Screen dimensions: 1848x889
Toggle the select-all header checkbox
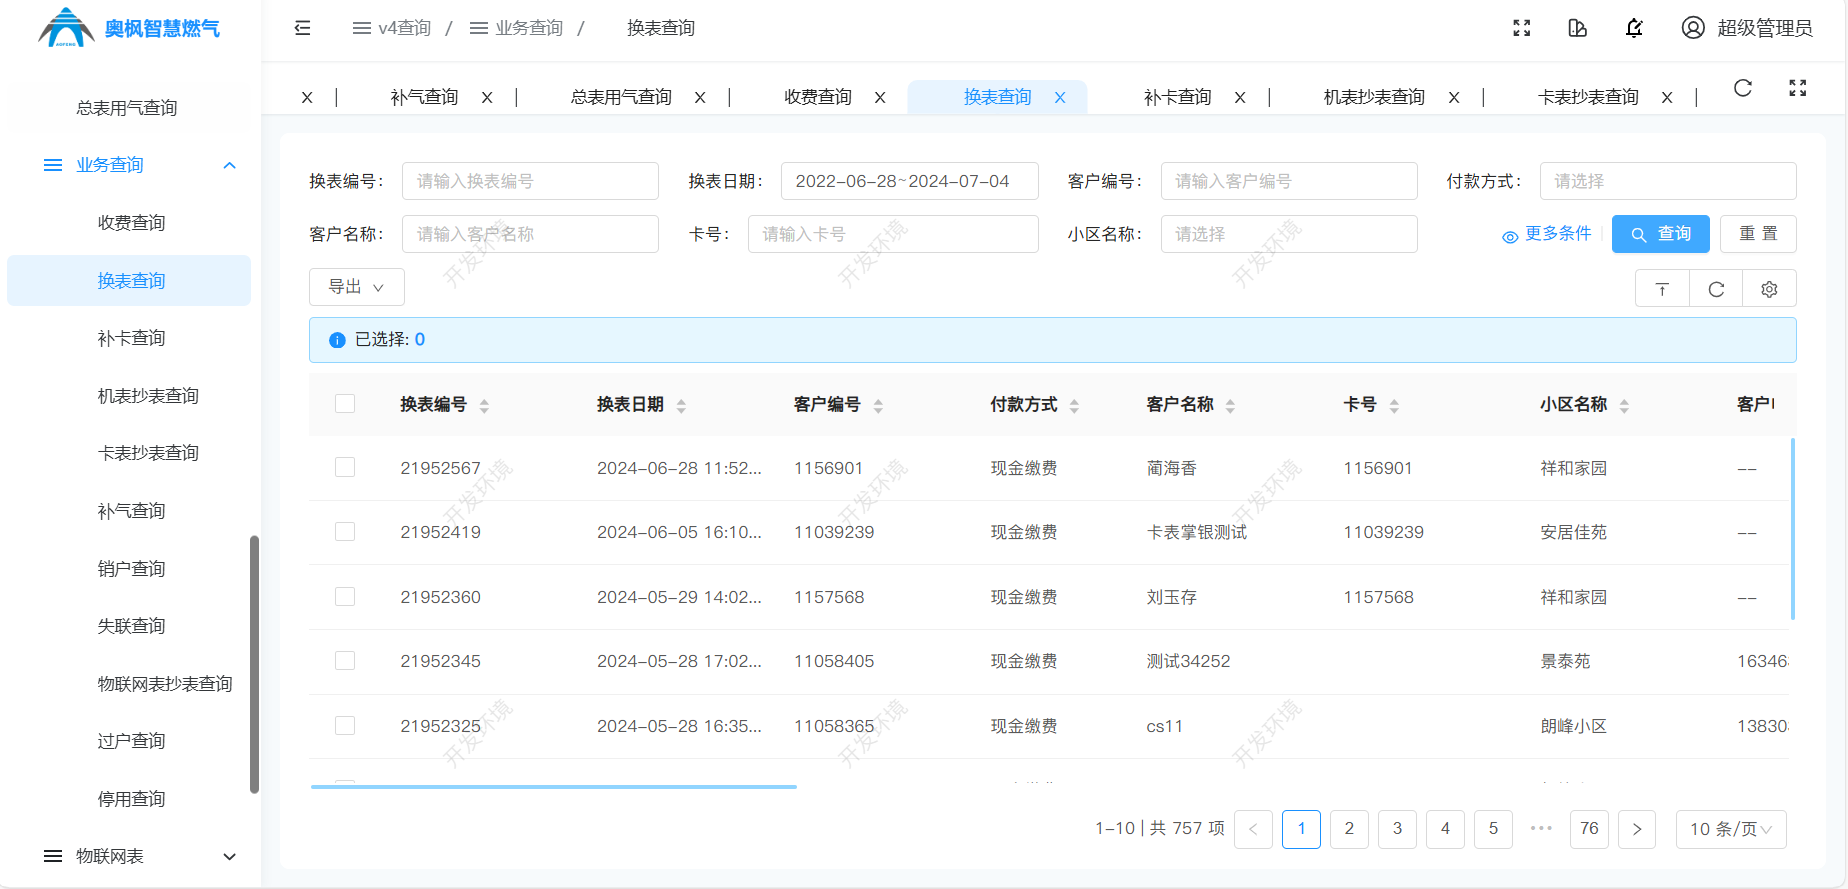pos(345,403)
